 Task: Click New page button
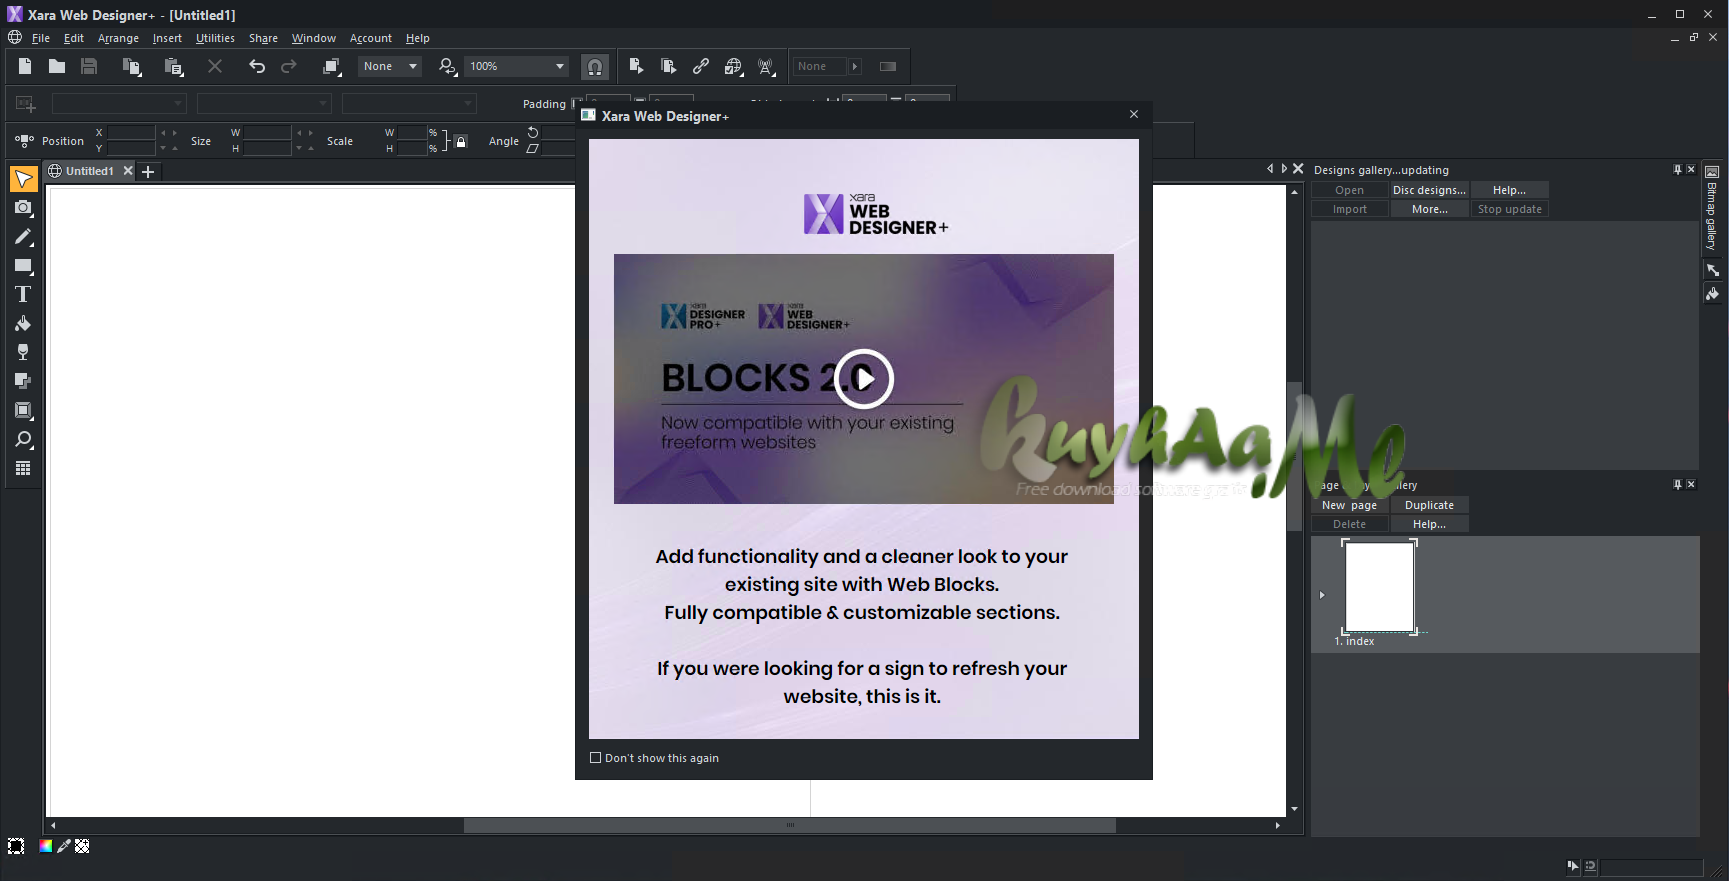(1349, 505)
